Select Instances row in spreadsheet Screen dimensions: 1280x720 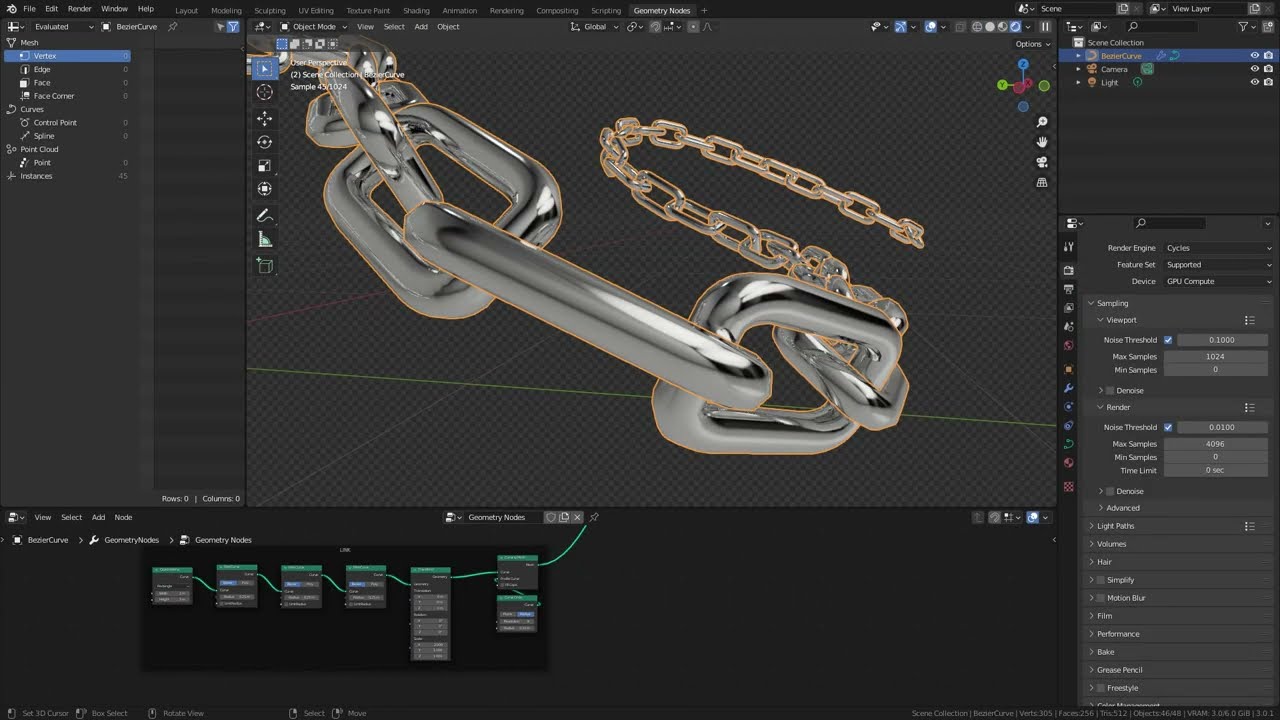click(x=67, y=176)
